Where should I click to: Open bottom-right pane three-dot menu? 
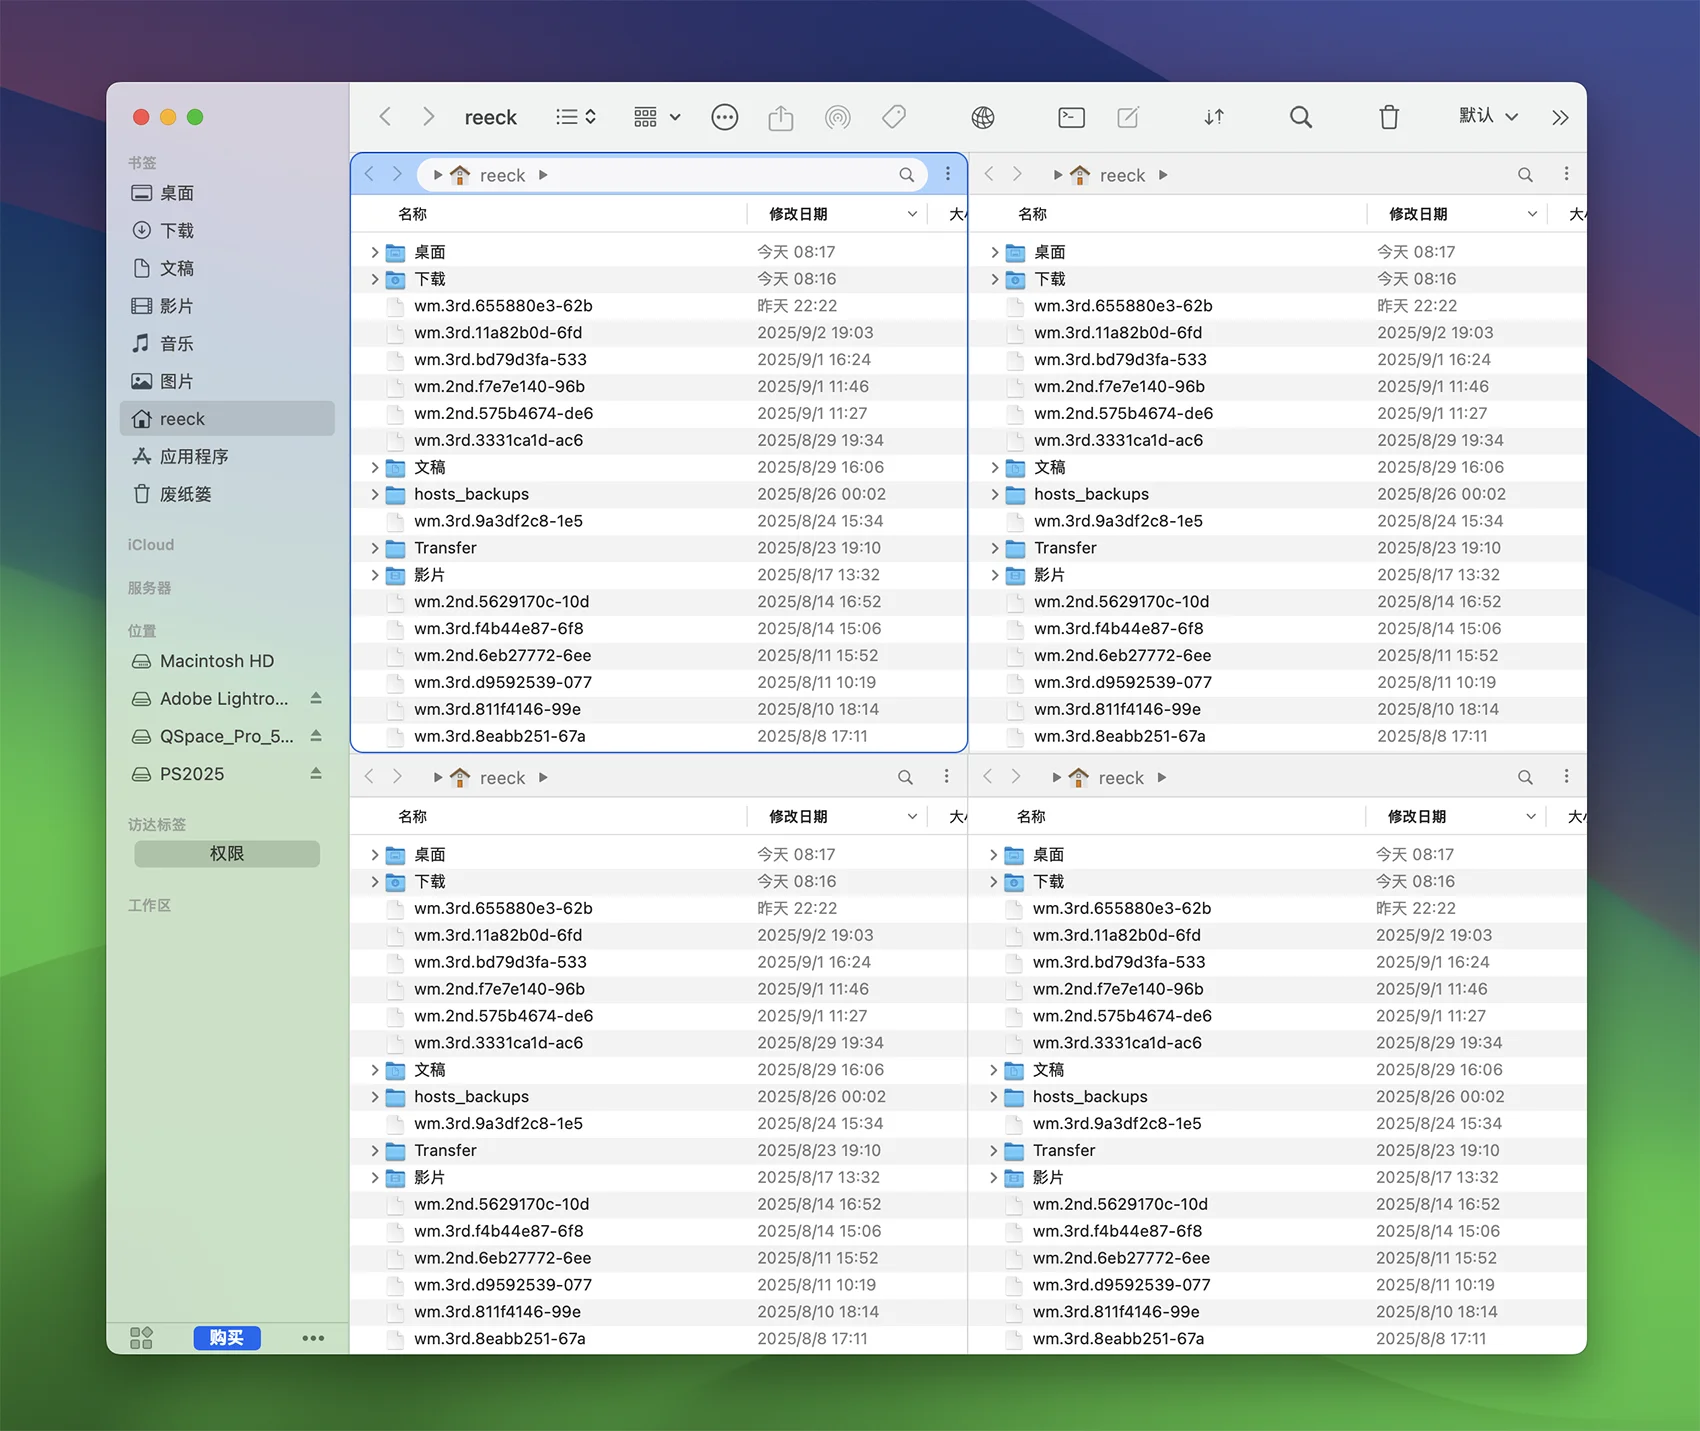point(1566,776)
